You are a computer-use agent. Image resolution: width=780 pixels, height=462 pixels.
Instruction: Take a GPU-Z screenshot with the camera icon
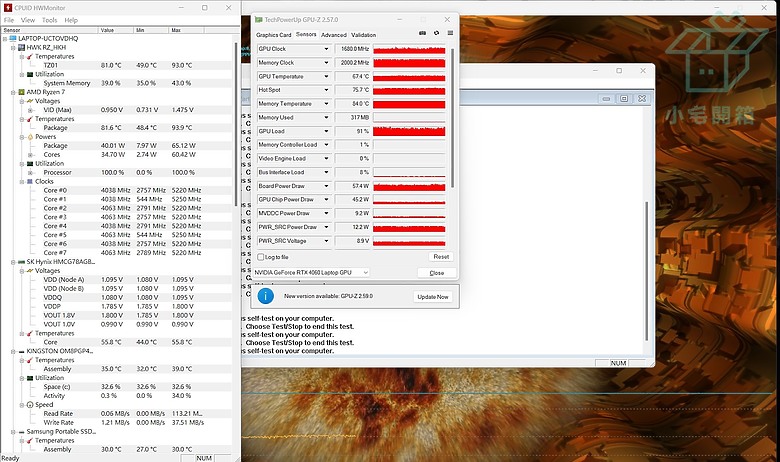pos(422,33)
